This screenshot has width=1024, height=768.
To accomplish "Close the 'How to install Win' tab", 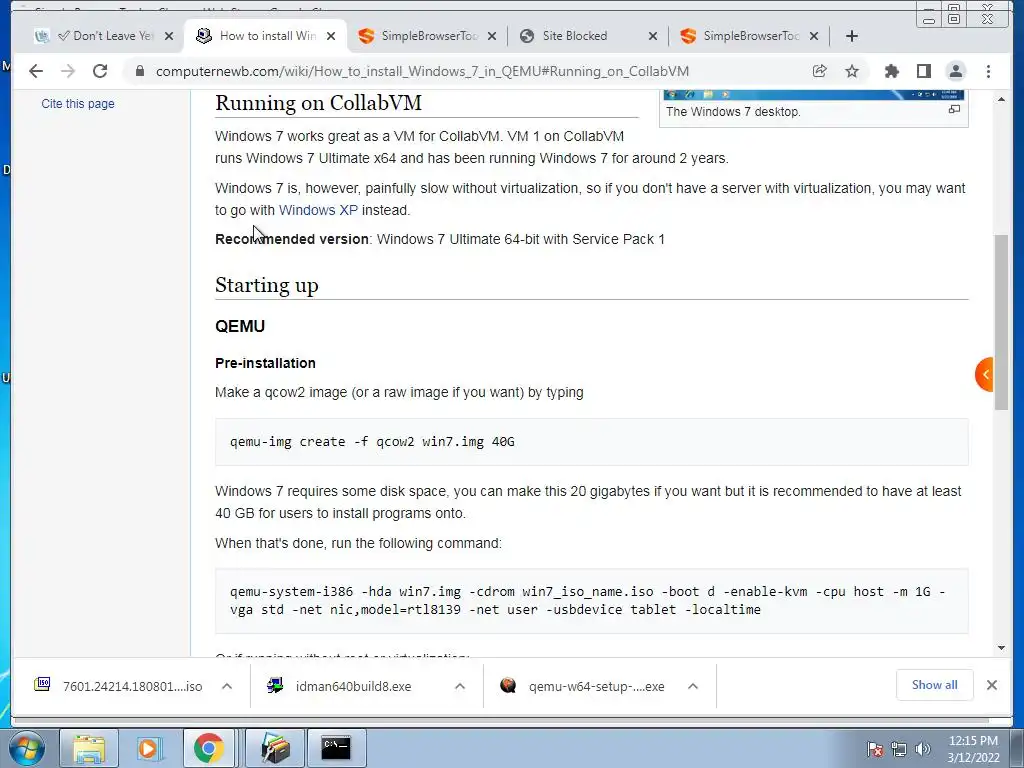I will click(x=331, y=36).
